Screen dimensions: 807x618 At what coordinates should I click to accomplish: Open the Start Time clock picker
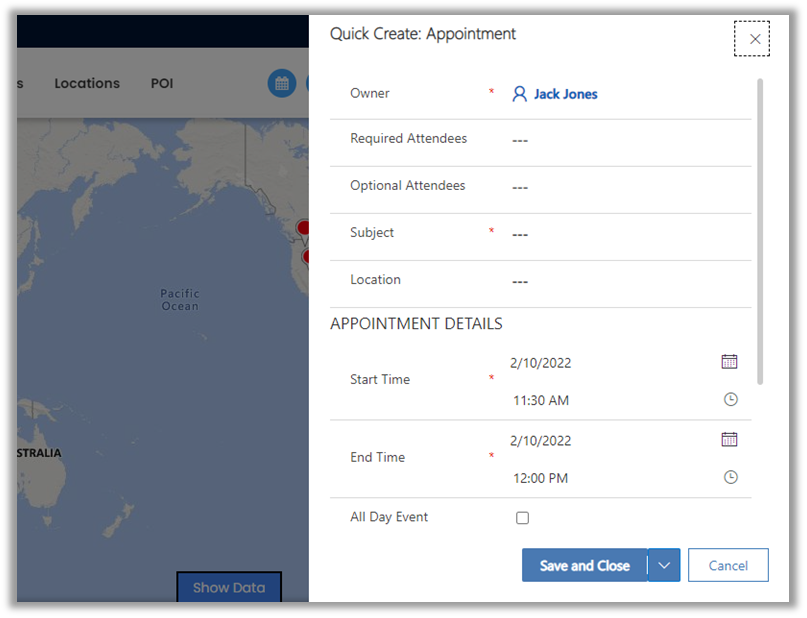pyautogui.click(x=730, y=400)
